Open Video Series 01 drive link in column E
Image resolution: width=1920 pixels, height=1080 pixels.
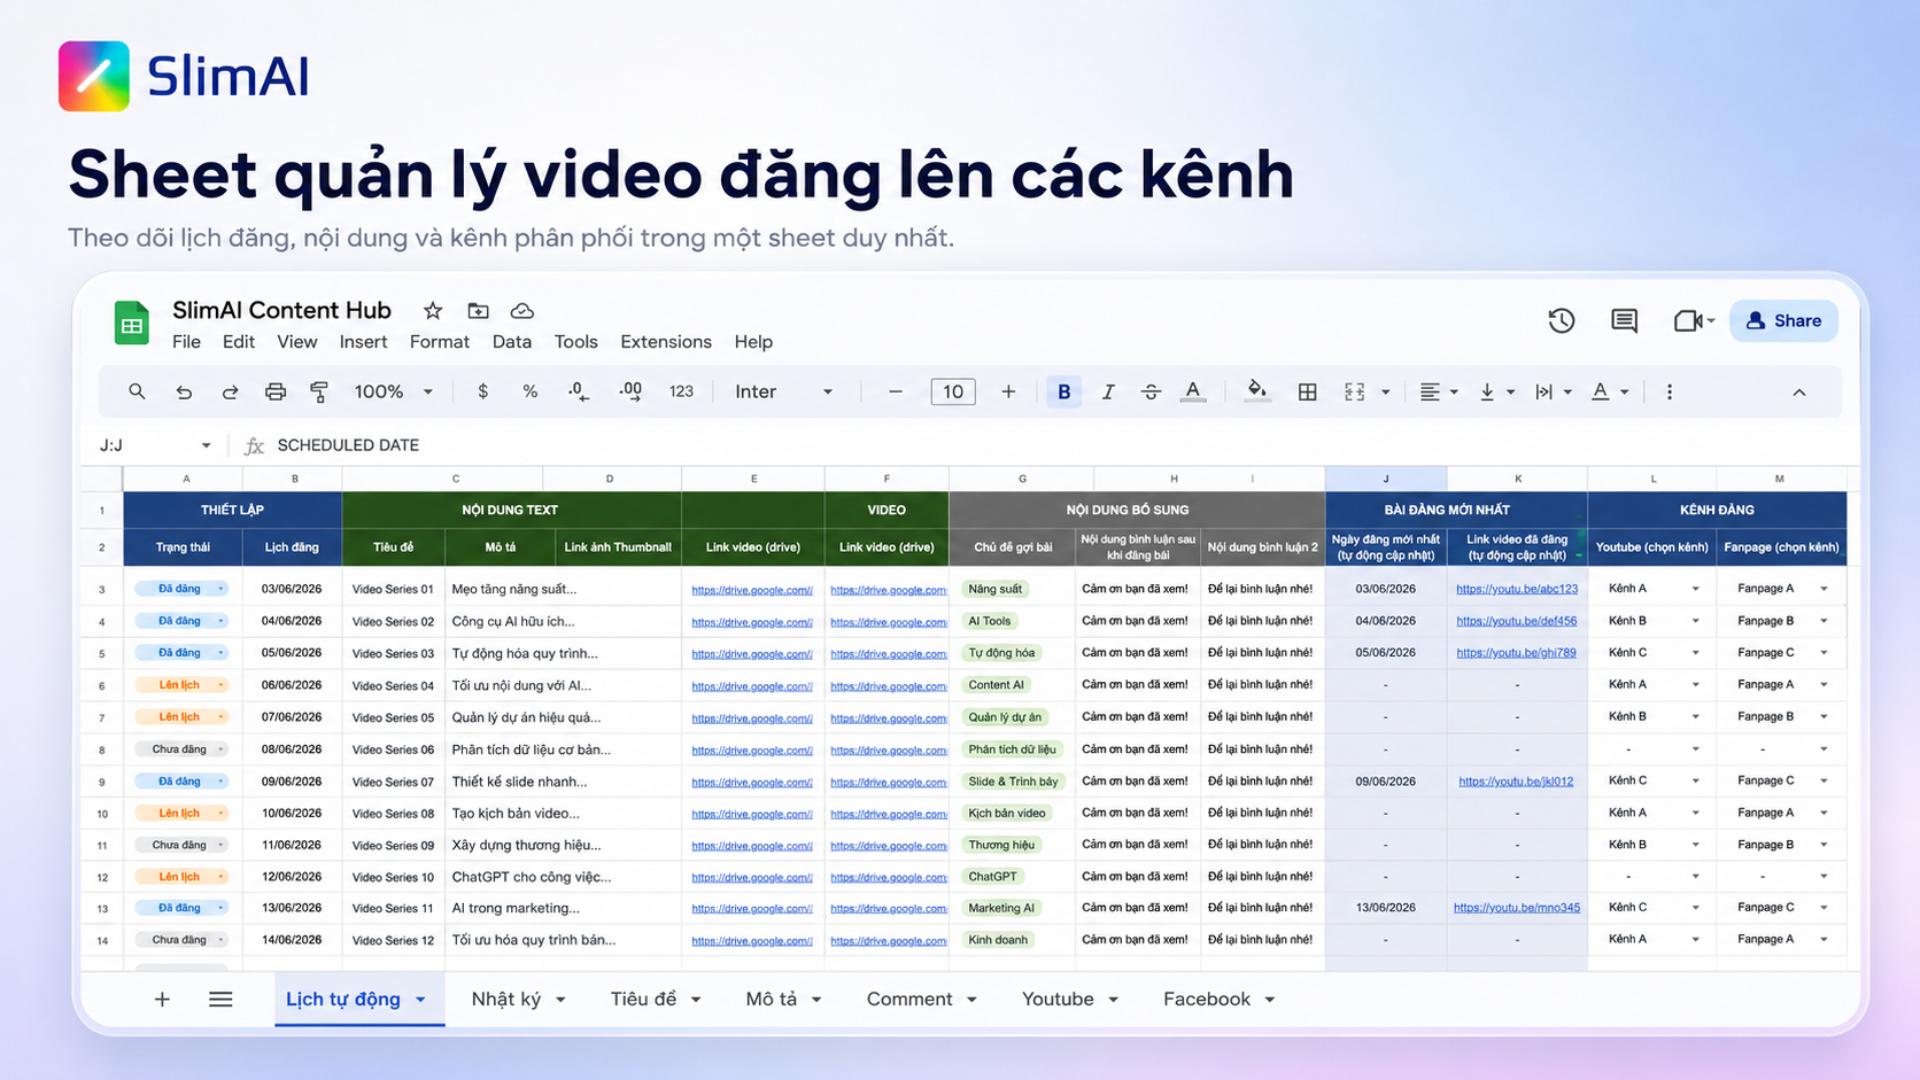752,590
